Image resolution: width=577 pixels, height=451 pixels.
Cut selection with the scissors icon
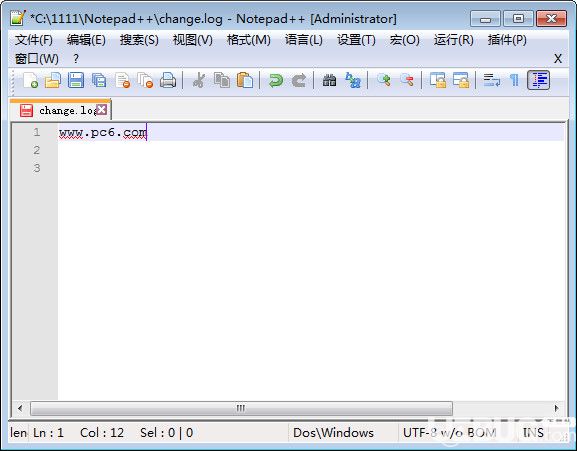coord(199,80)
